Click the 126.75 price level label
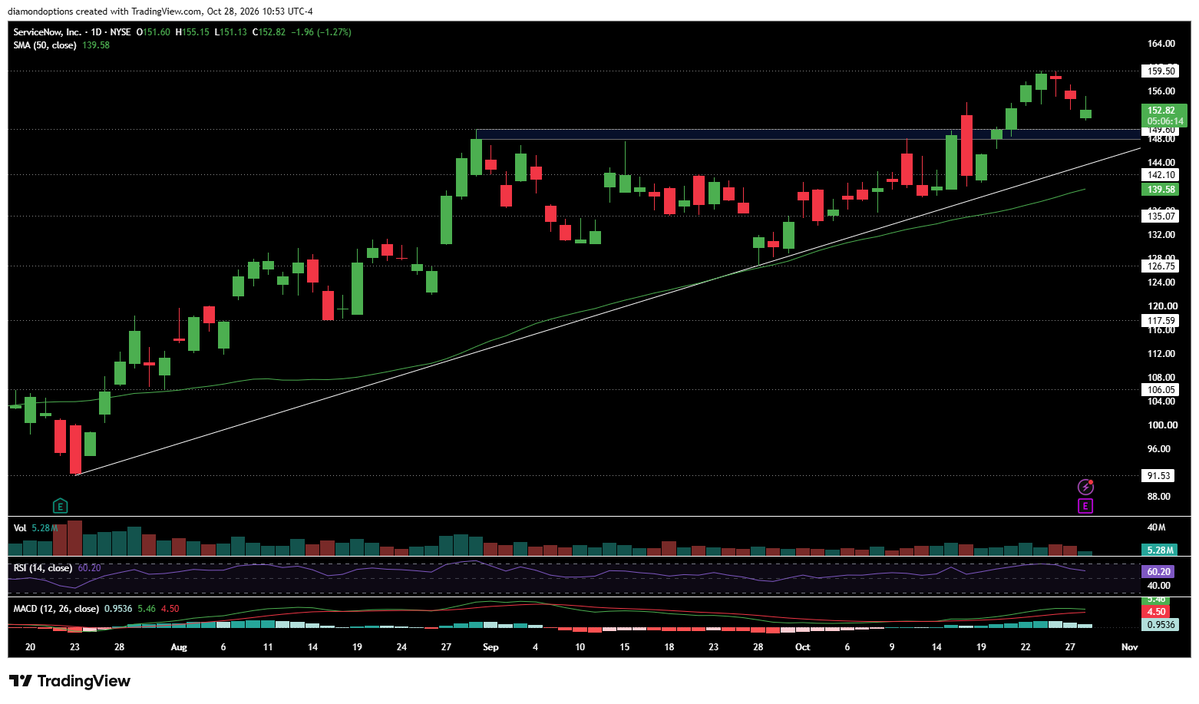Image resolution: width=1199 pixels, height=704 pixels. [1158, 266]
